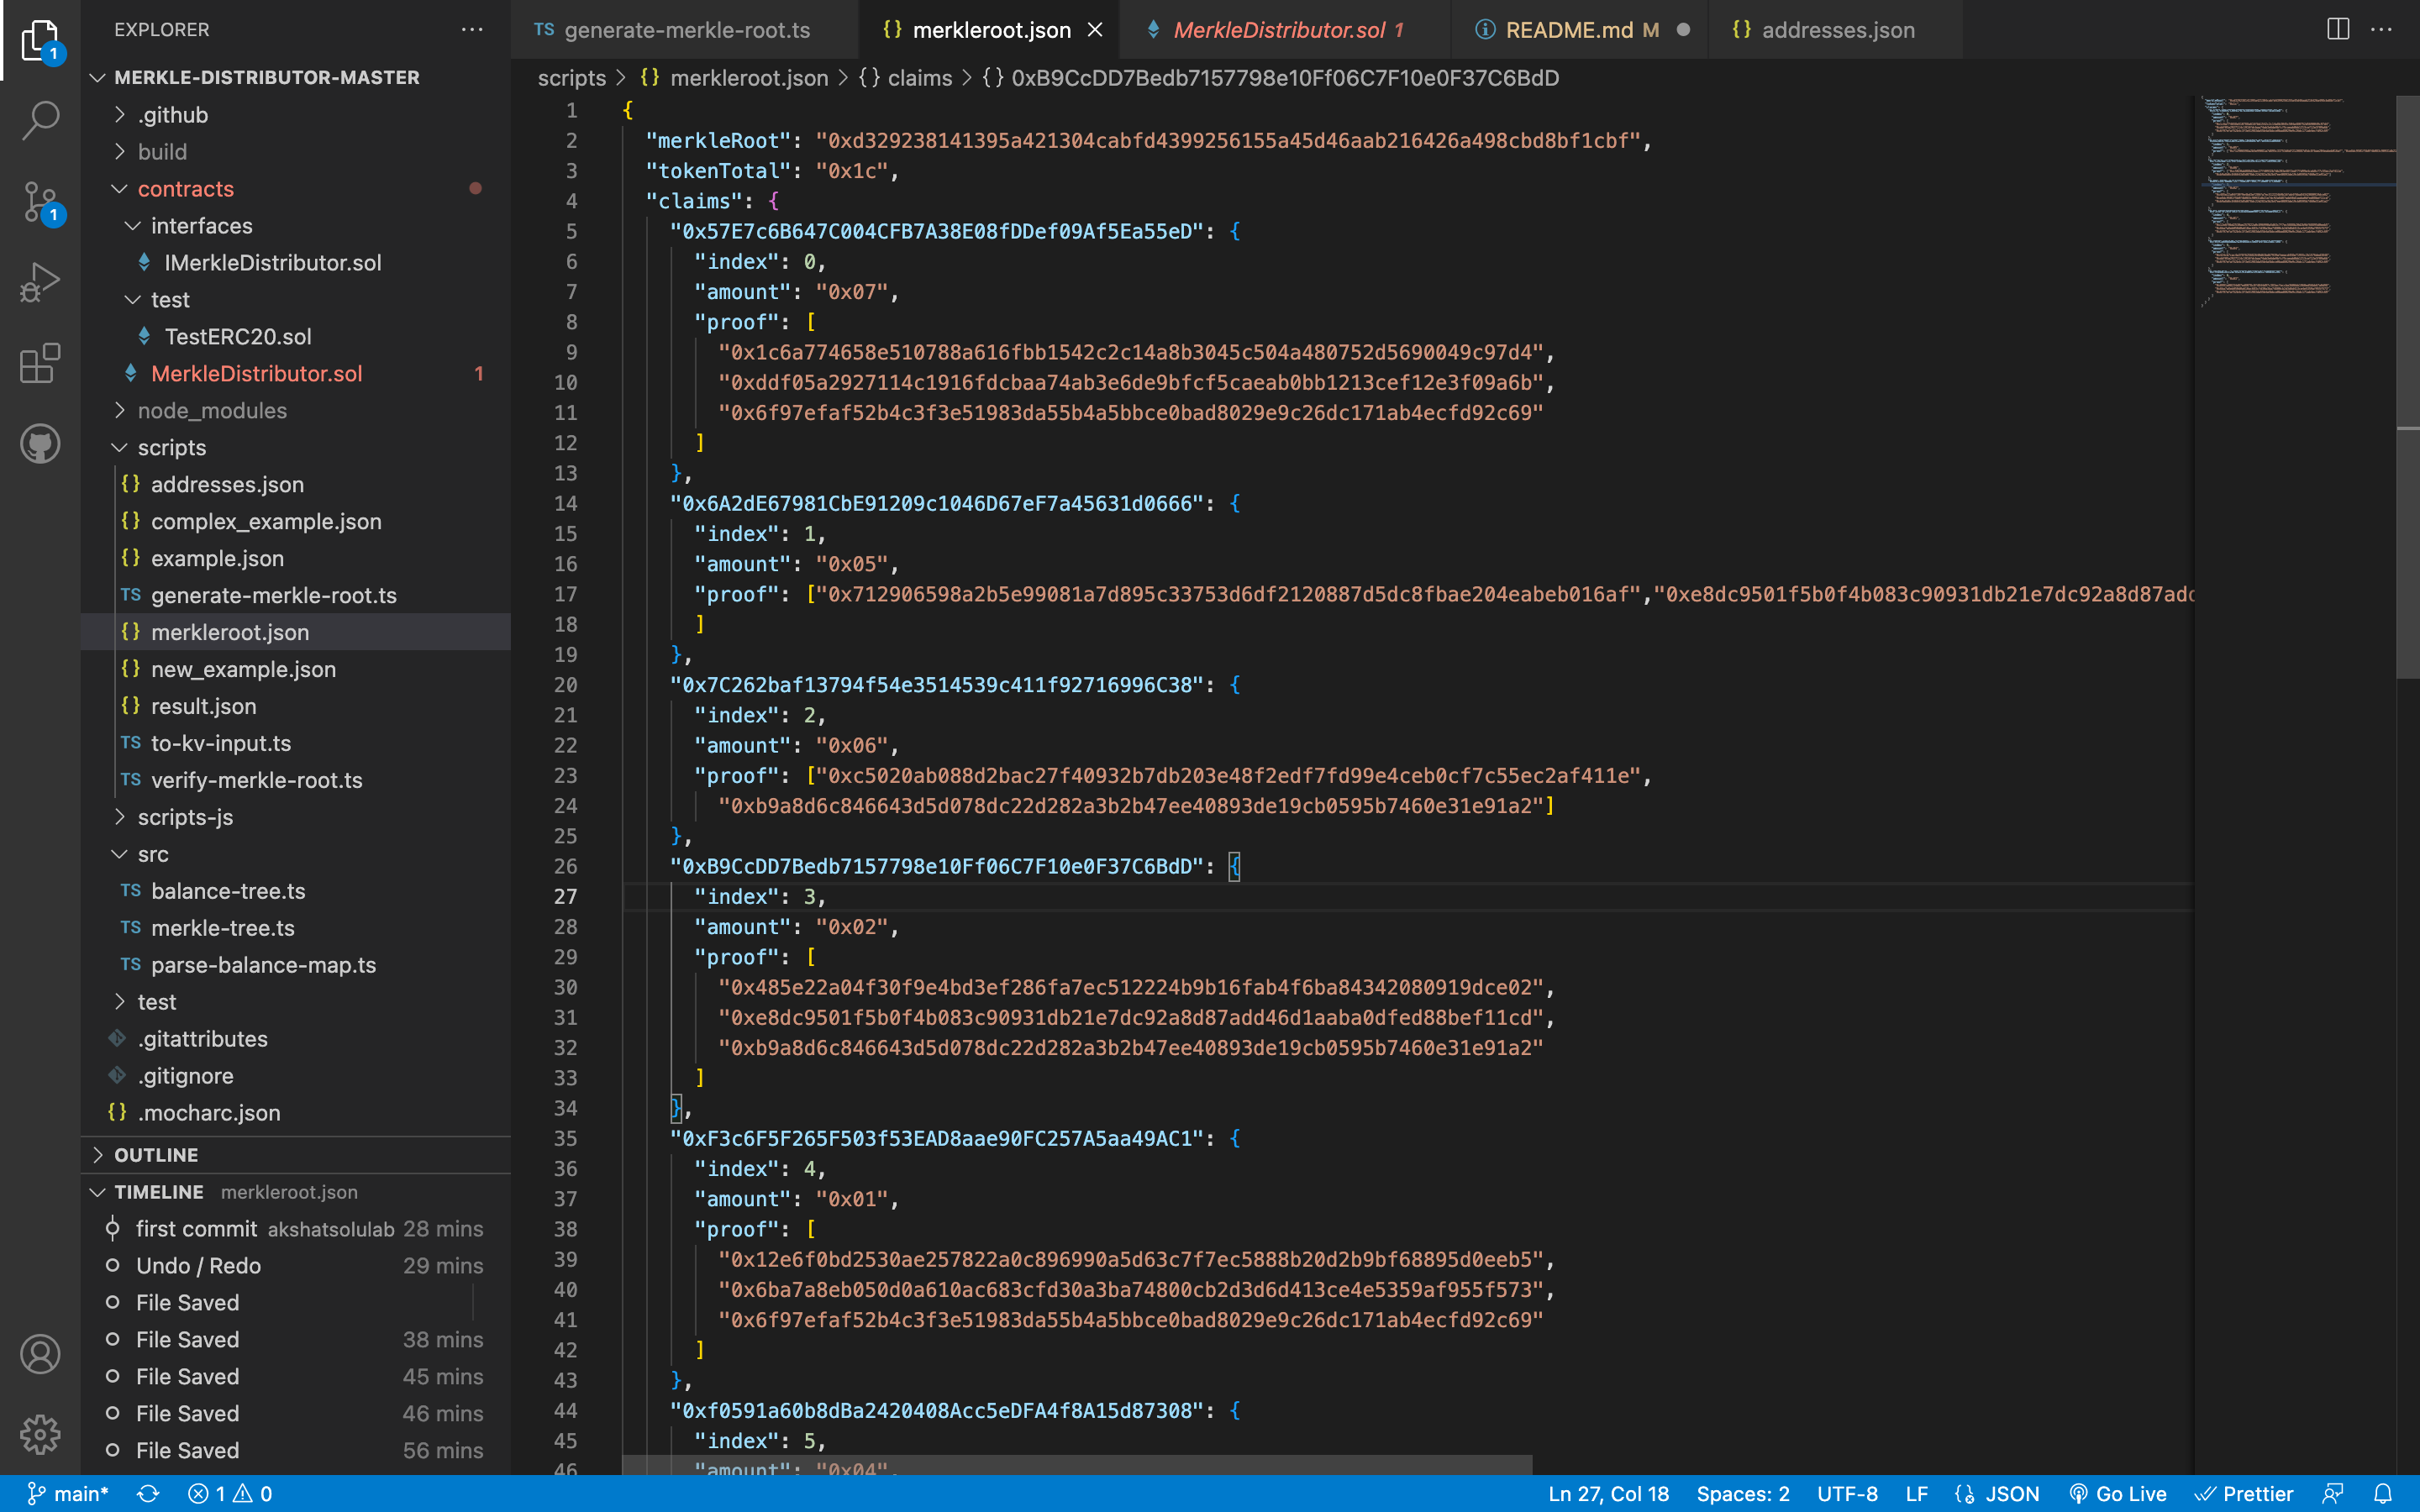Expand the OUTLINE section

coord(156,1155)
